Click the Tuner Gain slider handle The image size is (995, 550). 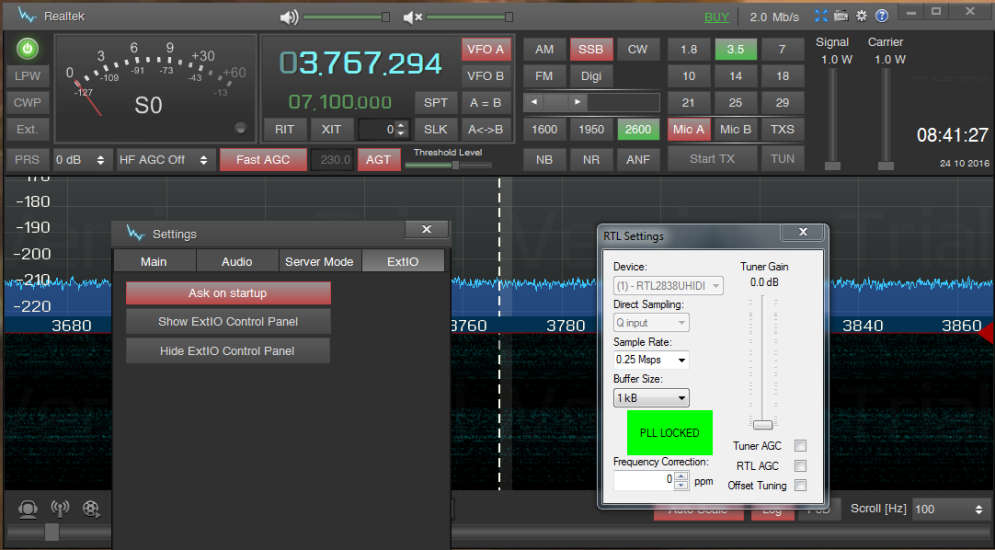pyautogui.click(x=763, y=425)
